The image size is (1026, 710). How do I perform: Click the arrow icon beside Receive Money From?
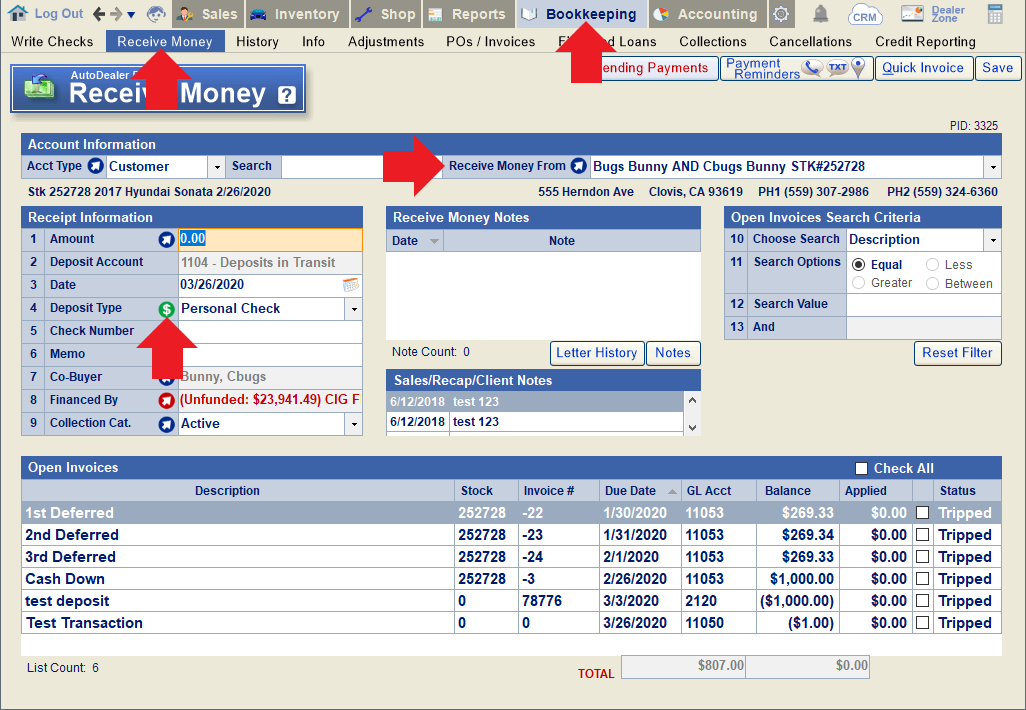pos(578,166)
